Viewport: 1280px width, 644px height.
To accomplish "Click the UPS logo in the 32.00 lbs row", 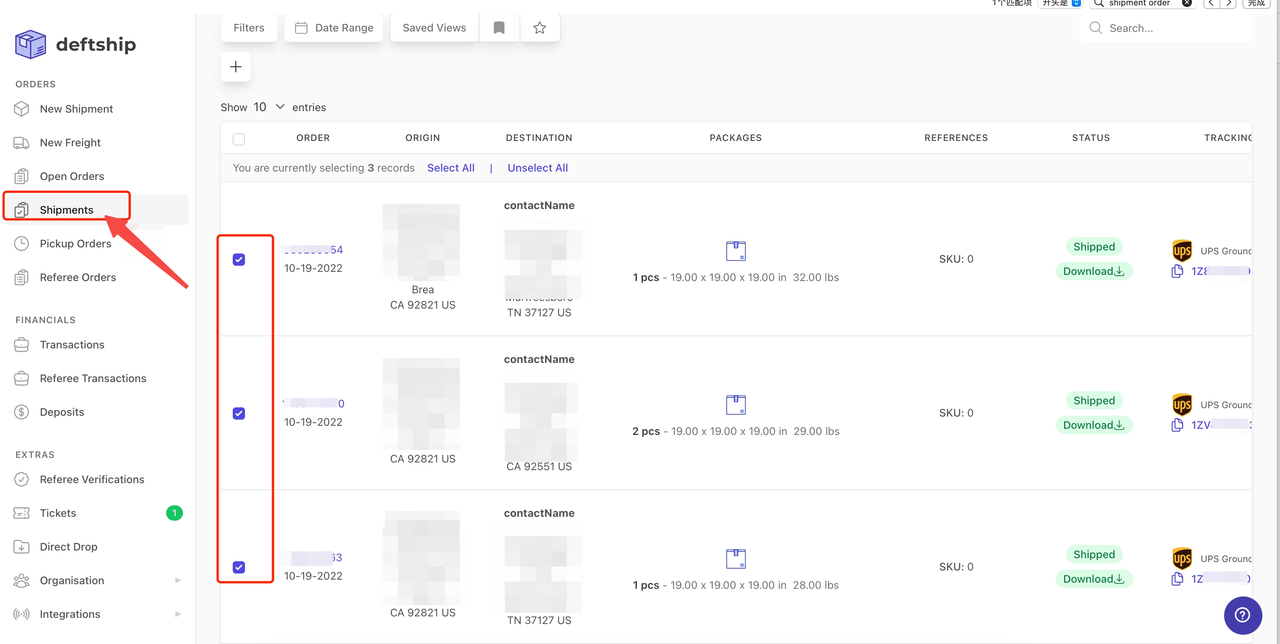I will [1182, 251].
